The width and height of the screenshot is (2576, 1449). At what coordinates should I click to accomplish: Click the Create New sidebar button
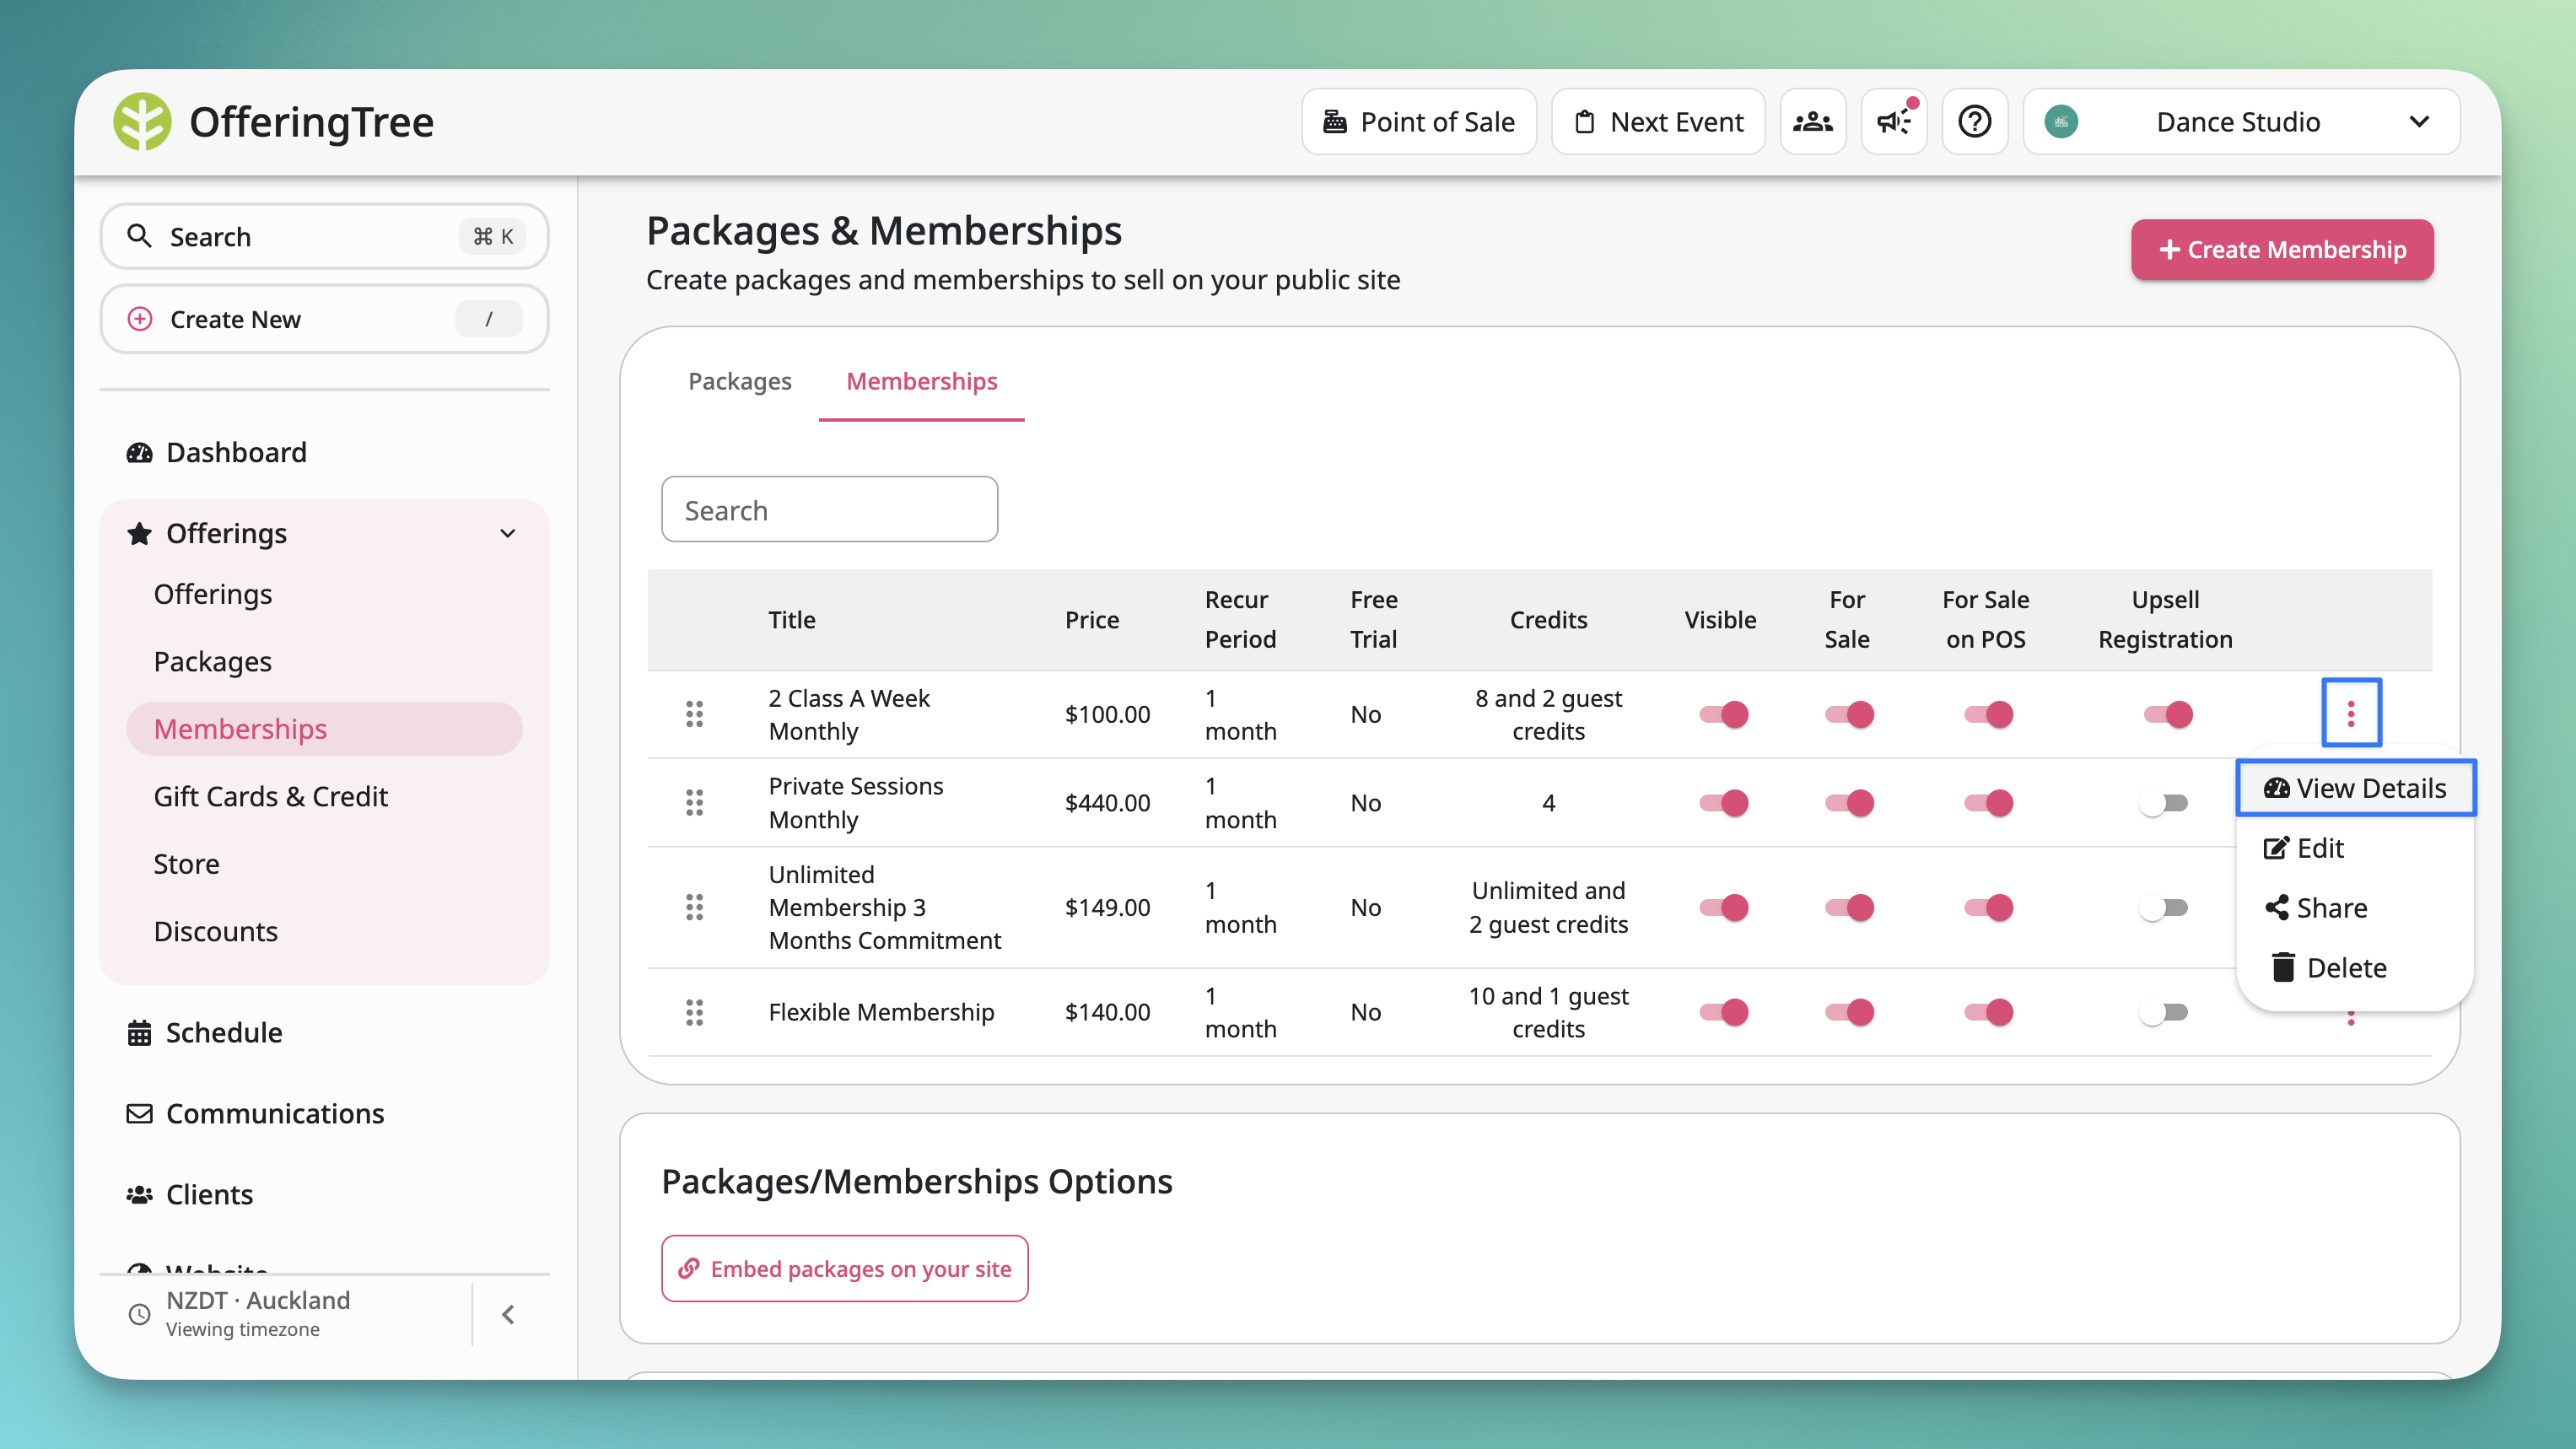pos(324,319)
